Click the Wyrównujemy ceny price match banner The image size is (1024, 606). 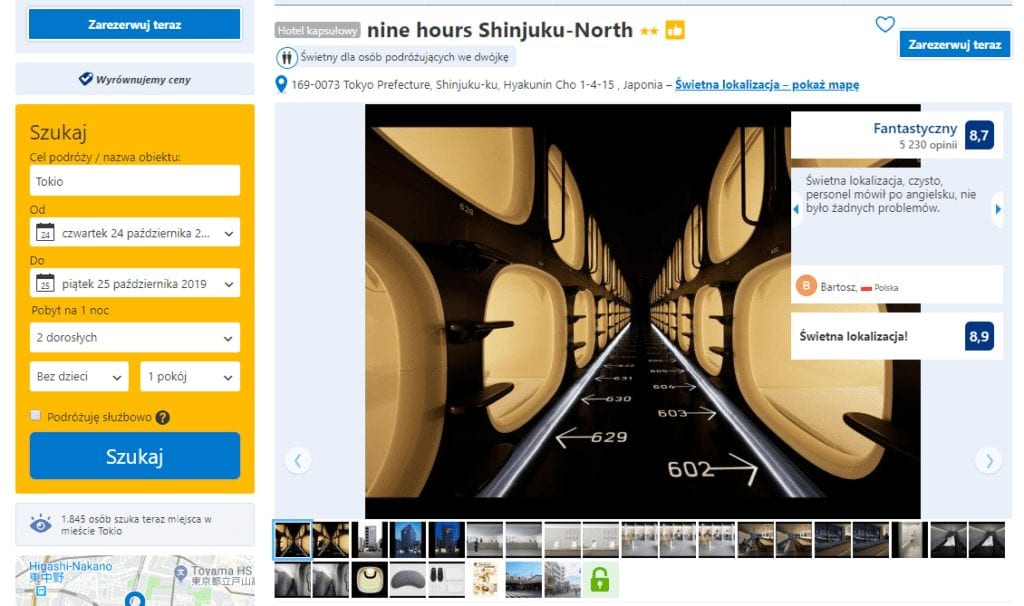(135, 79)
